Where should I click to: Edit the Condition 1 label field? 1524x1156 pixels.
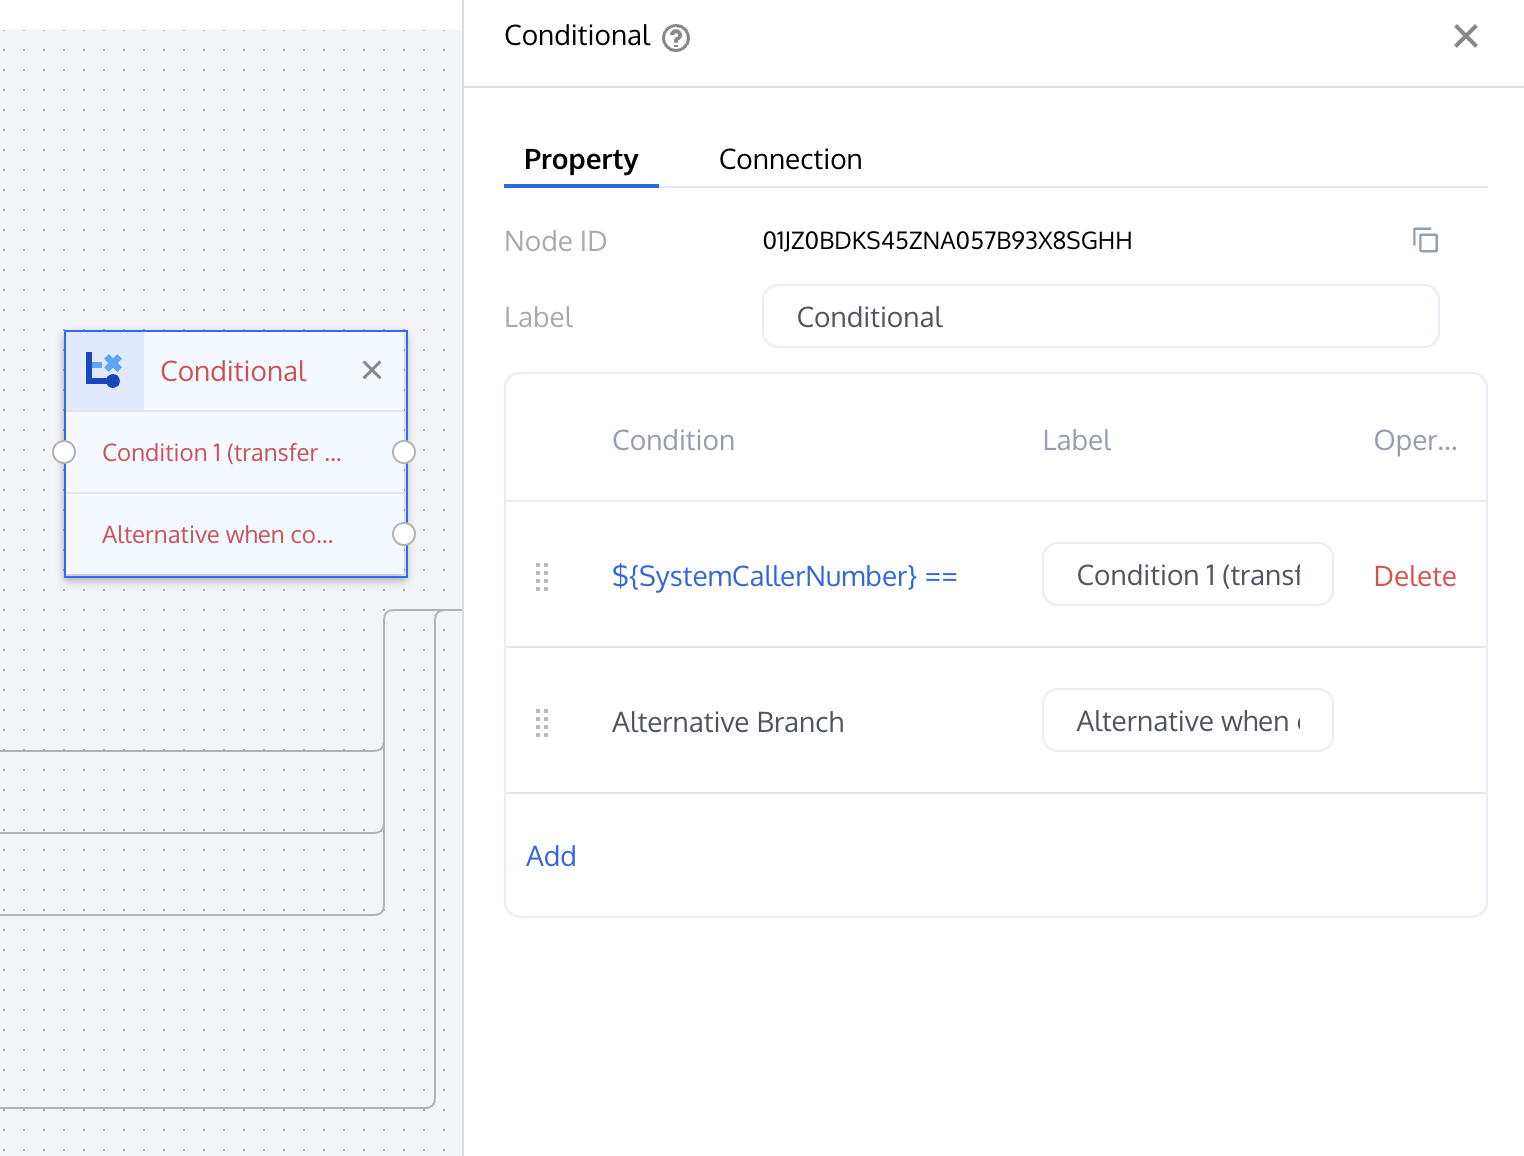point(1187,575)
